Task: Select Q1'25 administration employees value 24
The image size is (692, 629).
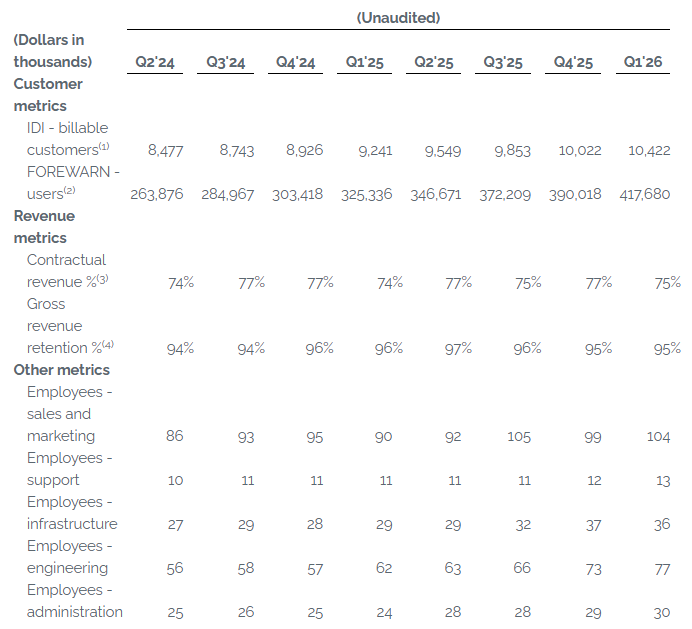Action: pyautogui.click(x=384, y=613)
